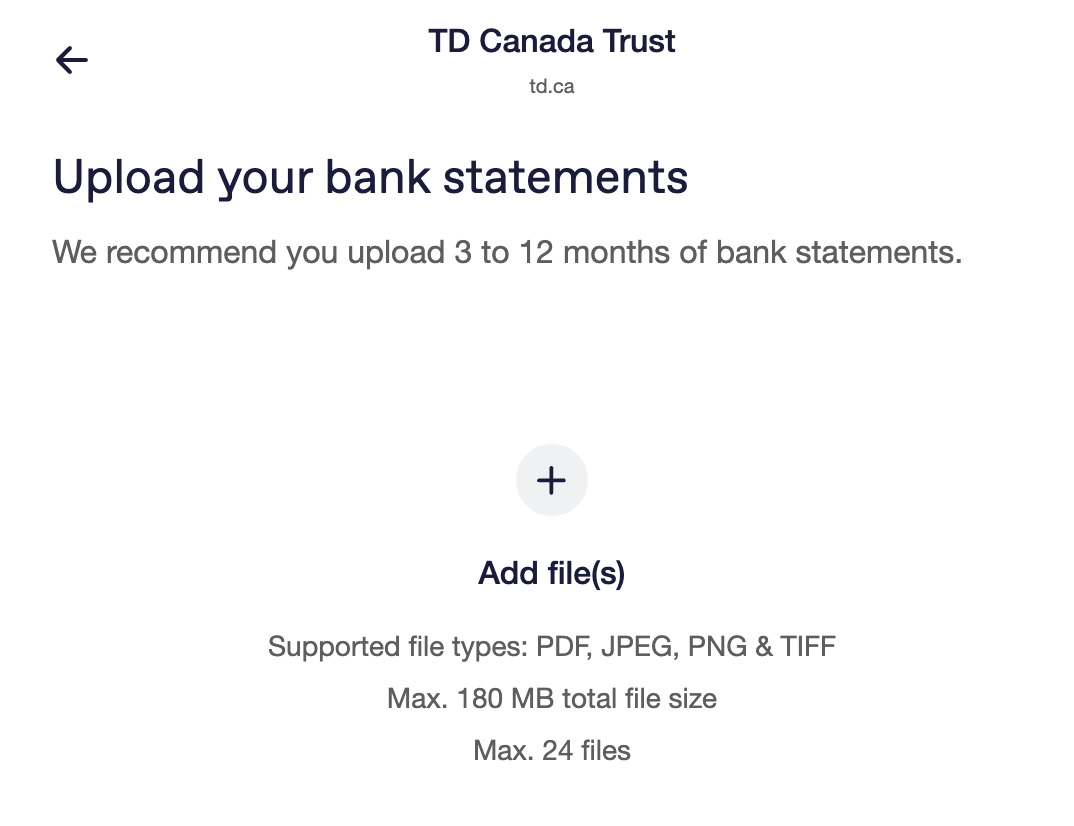Click the upload drop area around the plus
Image resolution: width=1074 pixels, height=826 pixels.
pos(551,480)
